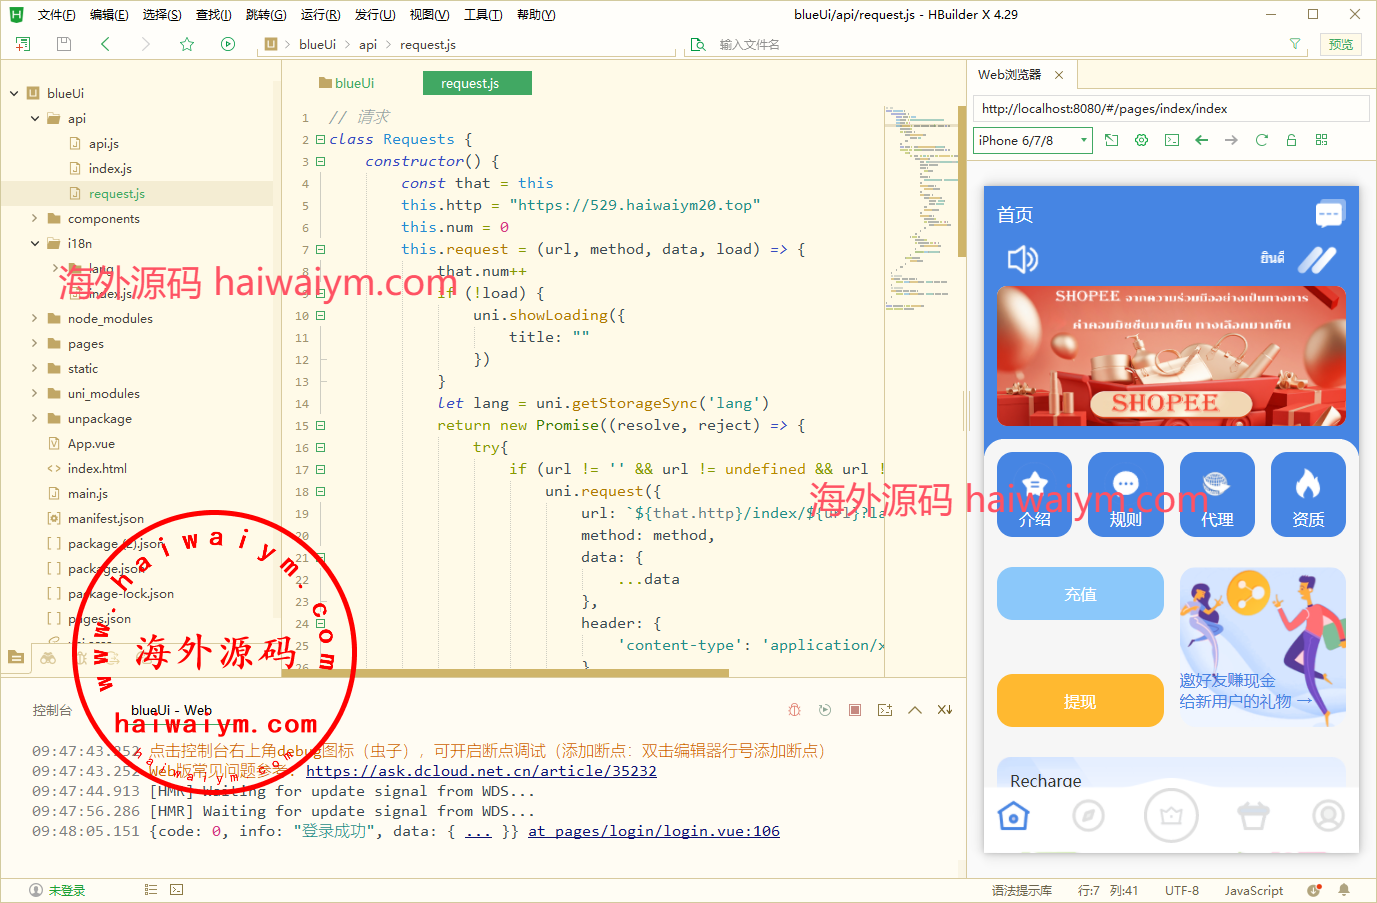Click the new file icon in toolbar
The width and height of the screenshot is (1377, 903).
(23, 44)
